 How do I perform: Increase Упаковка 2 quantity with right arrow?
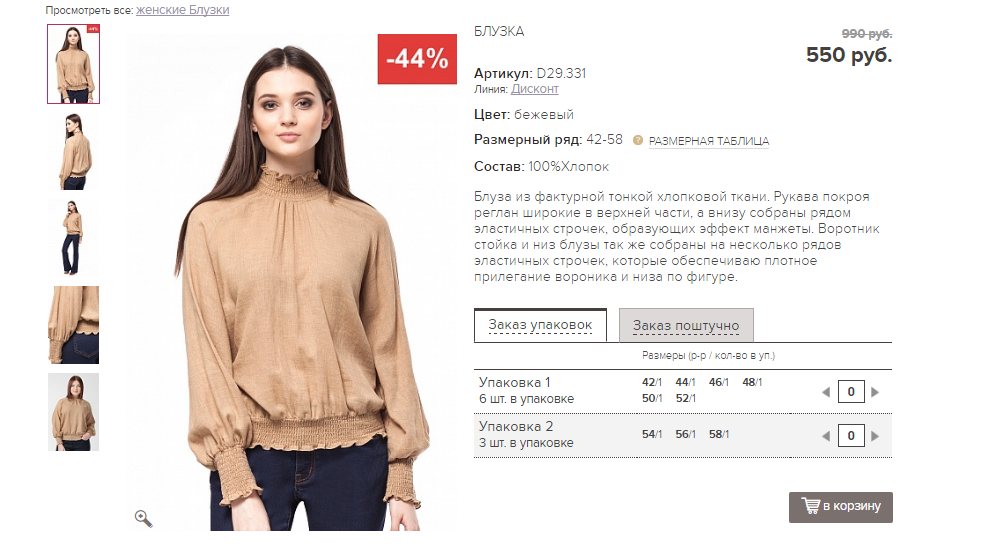(875, 436)
